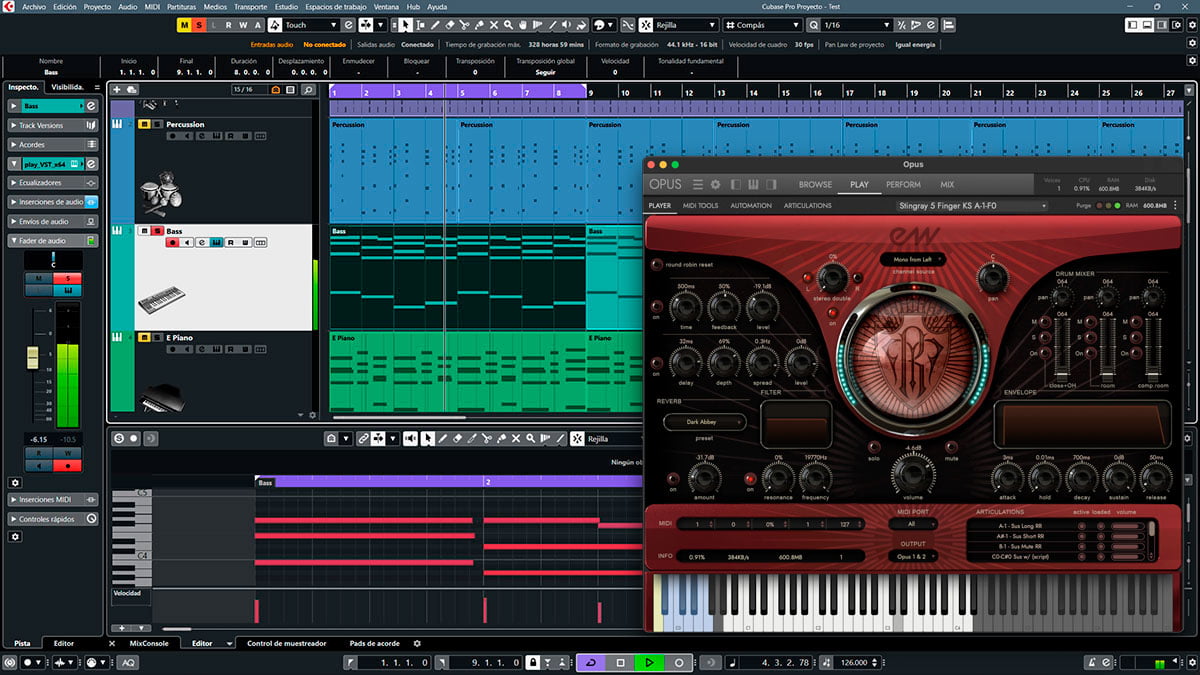Toggle the Opus keyboard display icon
The image size is (1200, 675).
(753, 184)
